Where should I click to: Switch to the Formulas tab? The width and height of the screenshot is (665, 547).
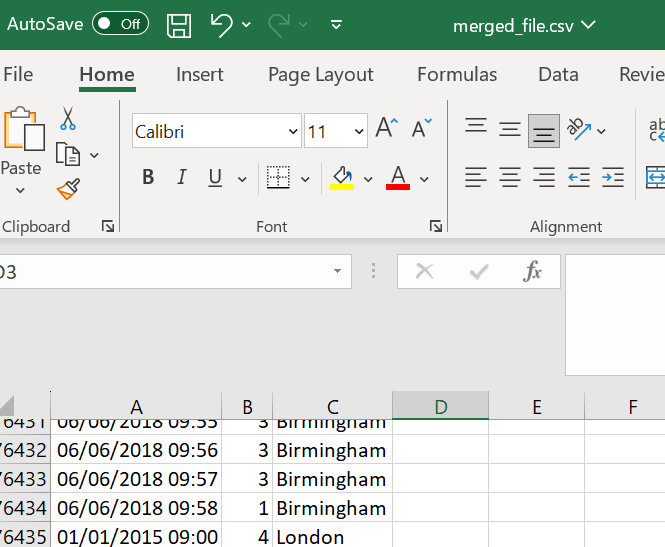457,75
